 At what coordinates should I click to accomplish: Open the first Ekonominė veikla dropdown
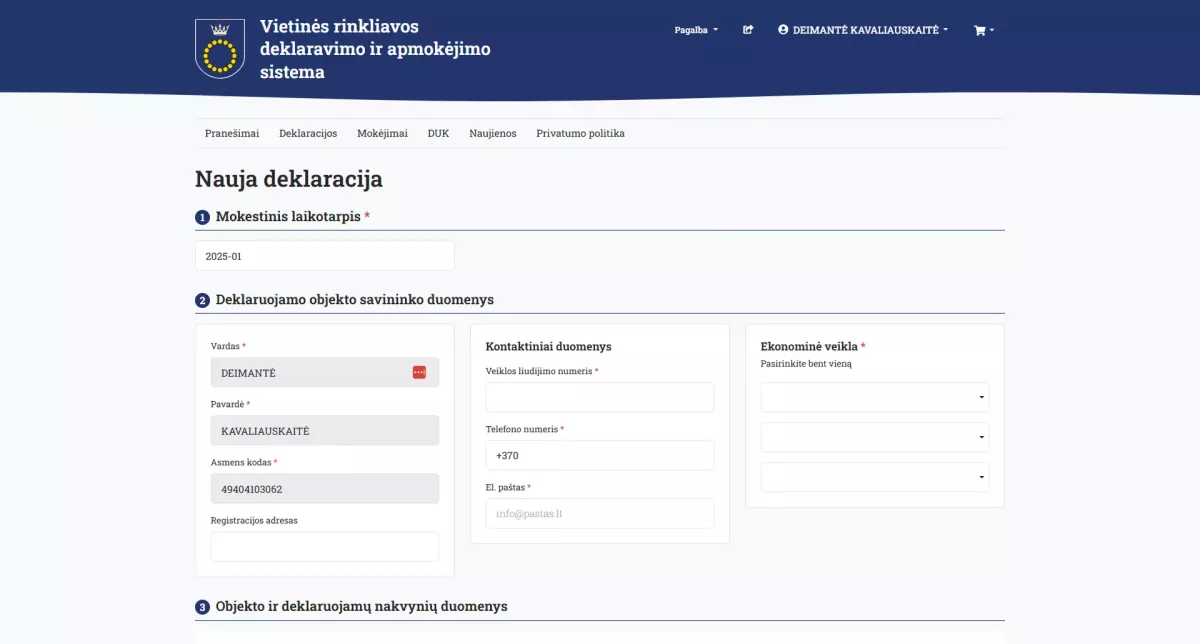tap(873, 397)
